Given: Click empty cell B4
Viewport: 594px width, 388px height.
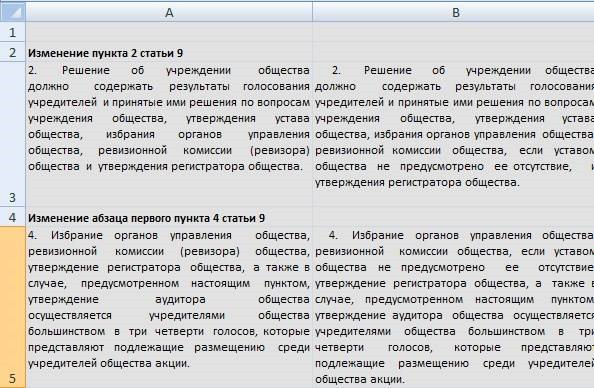Looking at the screenshot, I should coord(453,216).
